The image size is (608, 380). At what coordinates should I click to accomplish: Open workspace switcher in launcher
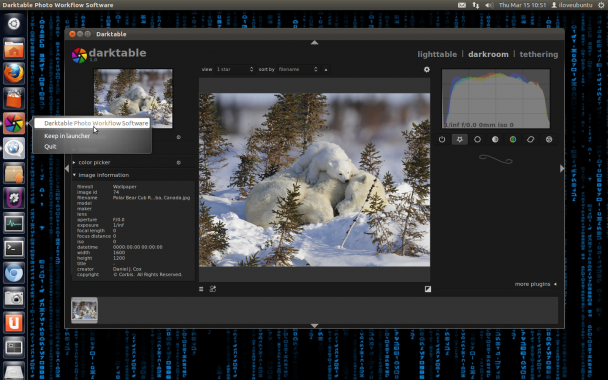(14, 347)
